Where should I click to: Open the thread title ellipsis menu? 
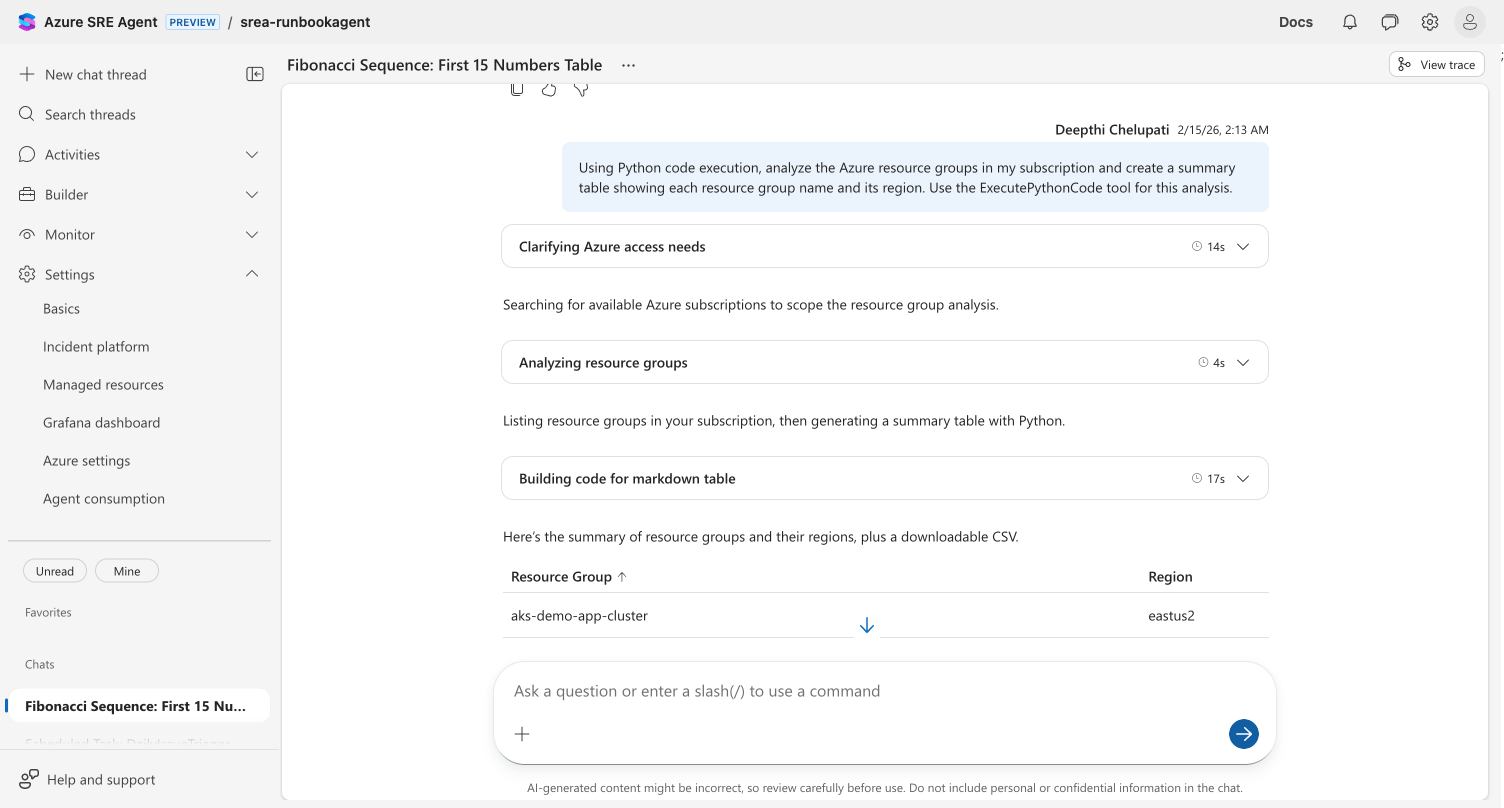(x=628, y=65)
